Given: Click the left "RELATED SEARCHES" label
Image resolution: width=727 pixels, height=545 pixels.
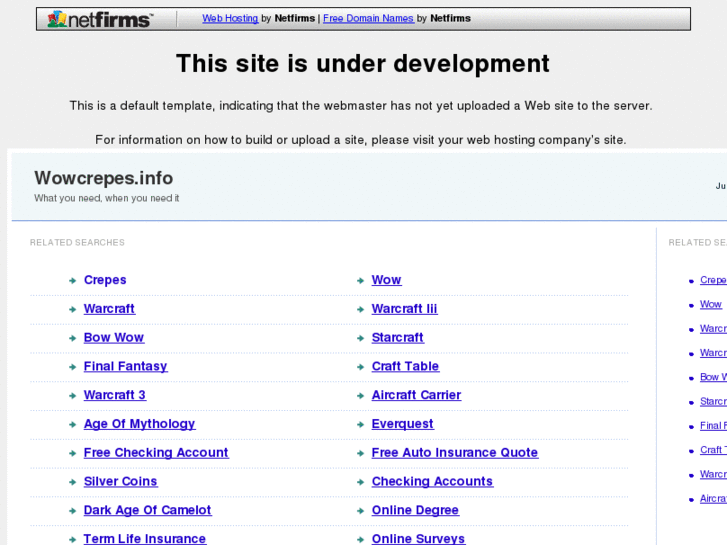Looking at the screenshot, I should (x=77, y=243).
